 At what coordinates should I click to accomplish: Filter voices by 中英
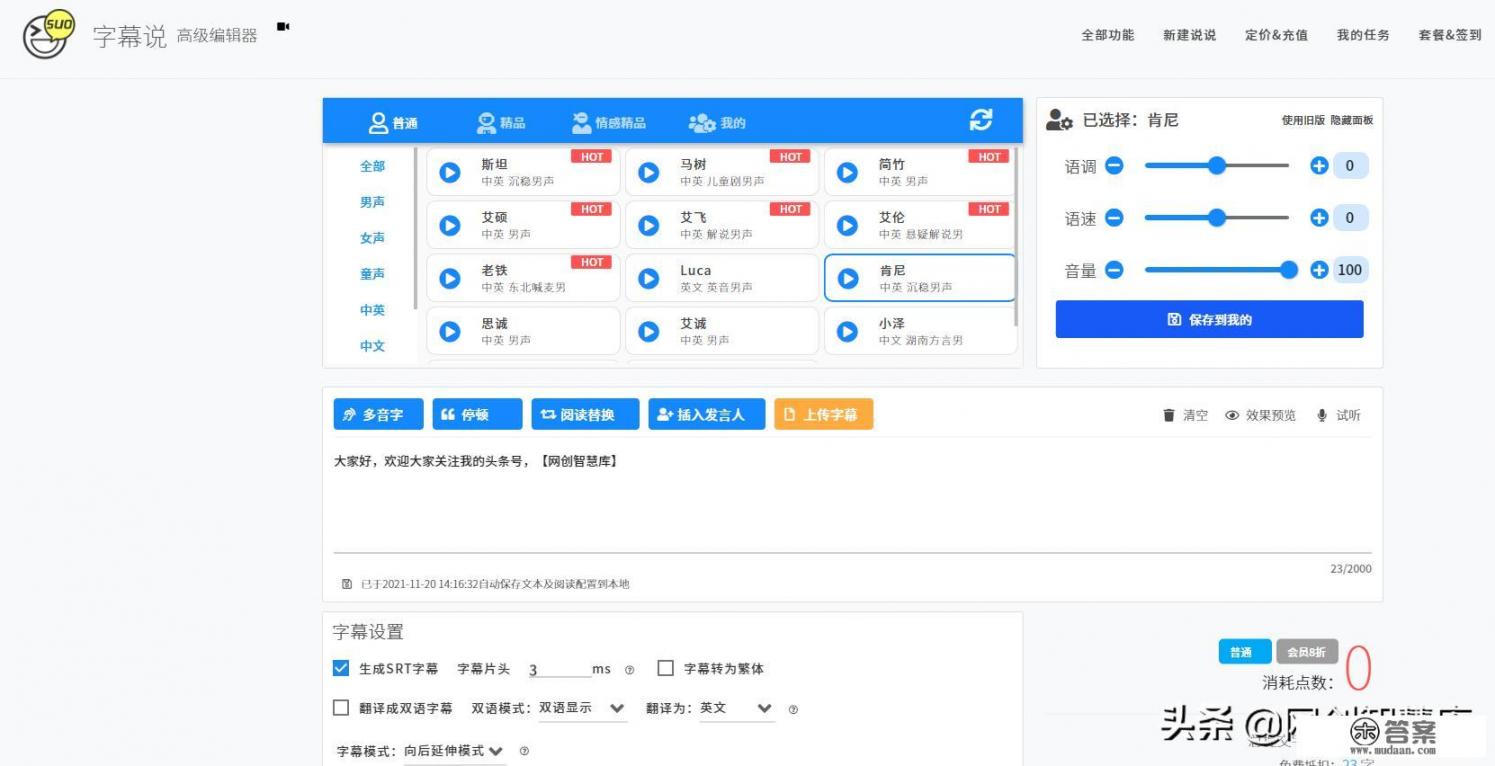pyautogui.click(x=372, y=310)
